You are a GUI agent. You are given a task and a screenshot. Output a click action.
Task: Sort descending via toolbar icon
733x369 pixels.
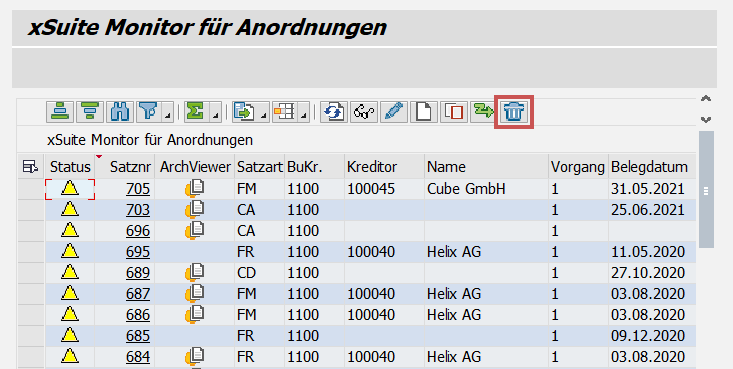pos(90,112)
